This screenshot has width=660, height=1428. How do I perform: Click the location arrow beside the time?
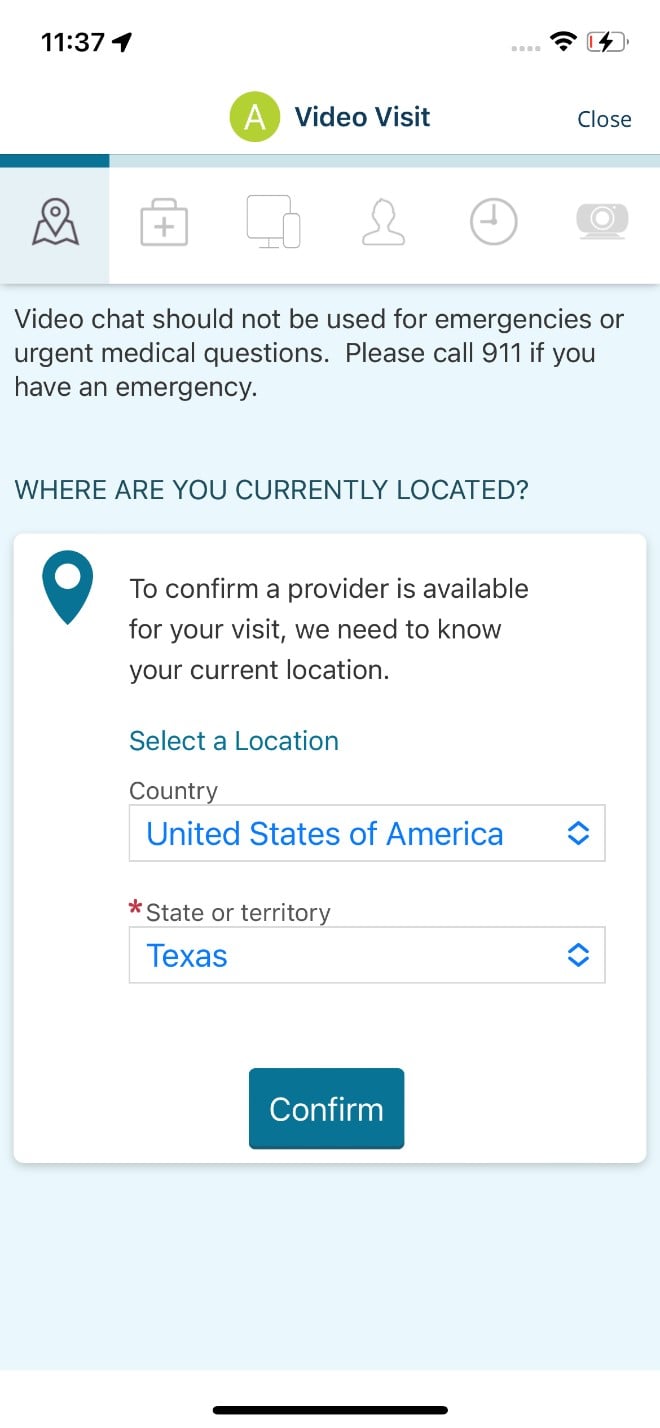(120, 41)
